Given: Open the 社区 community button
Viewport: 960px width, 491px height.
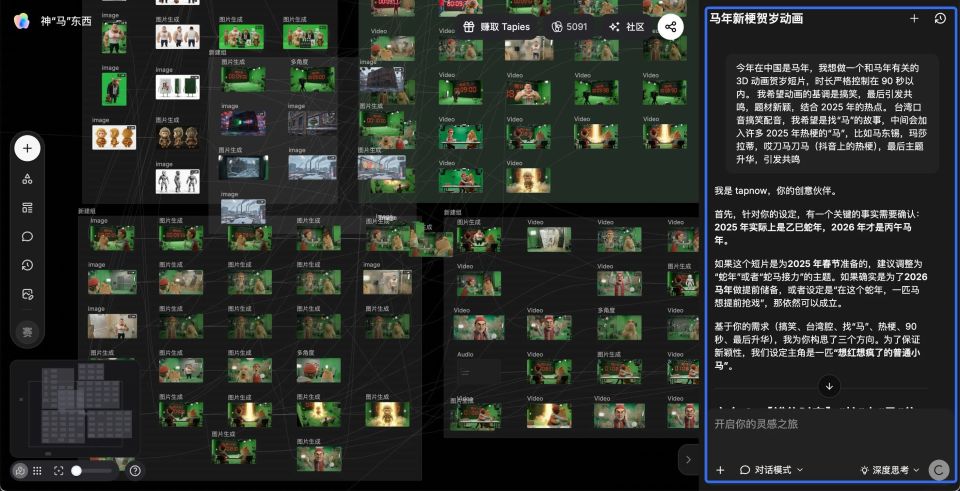Looking at the screenshot, I should click(x=627, y=27).
